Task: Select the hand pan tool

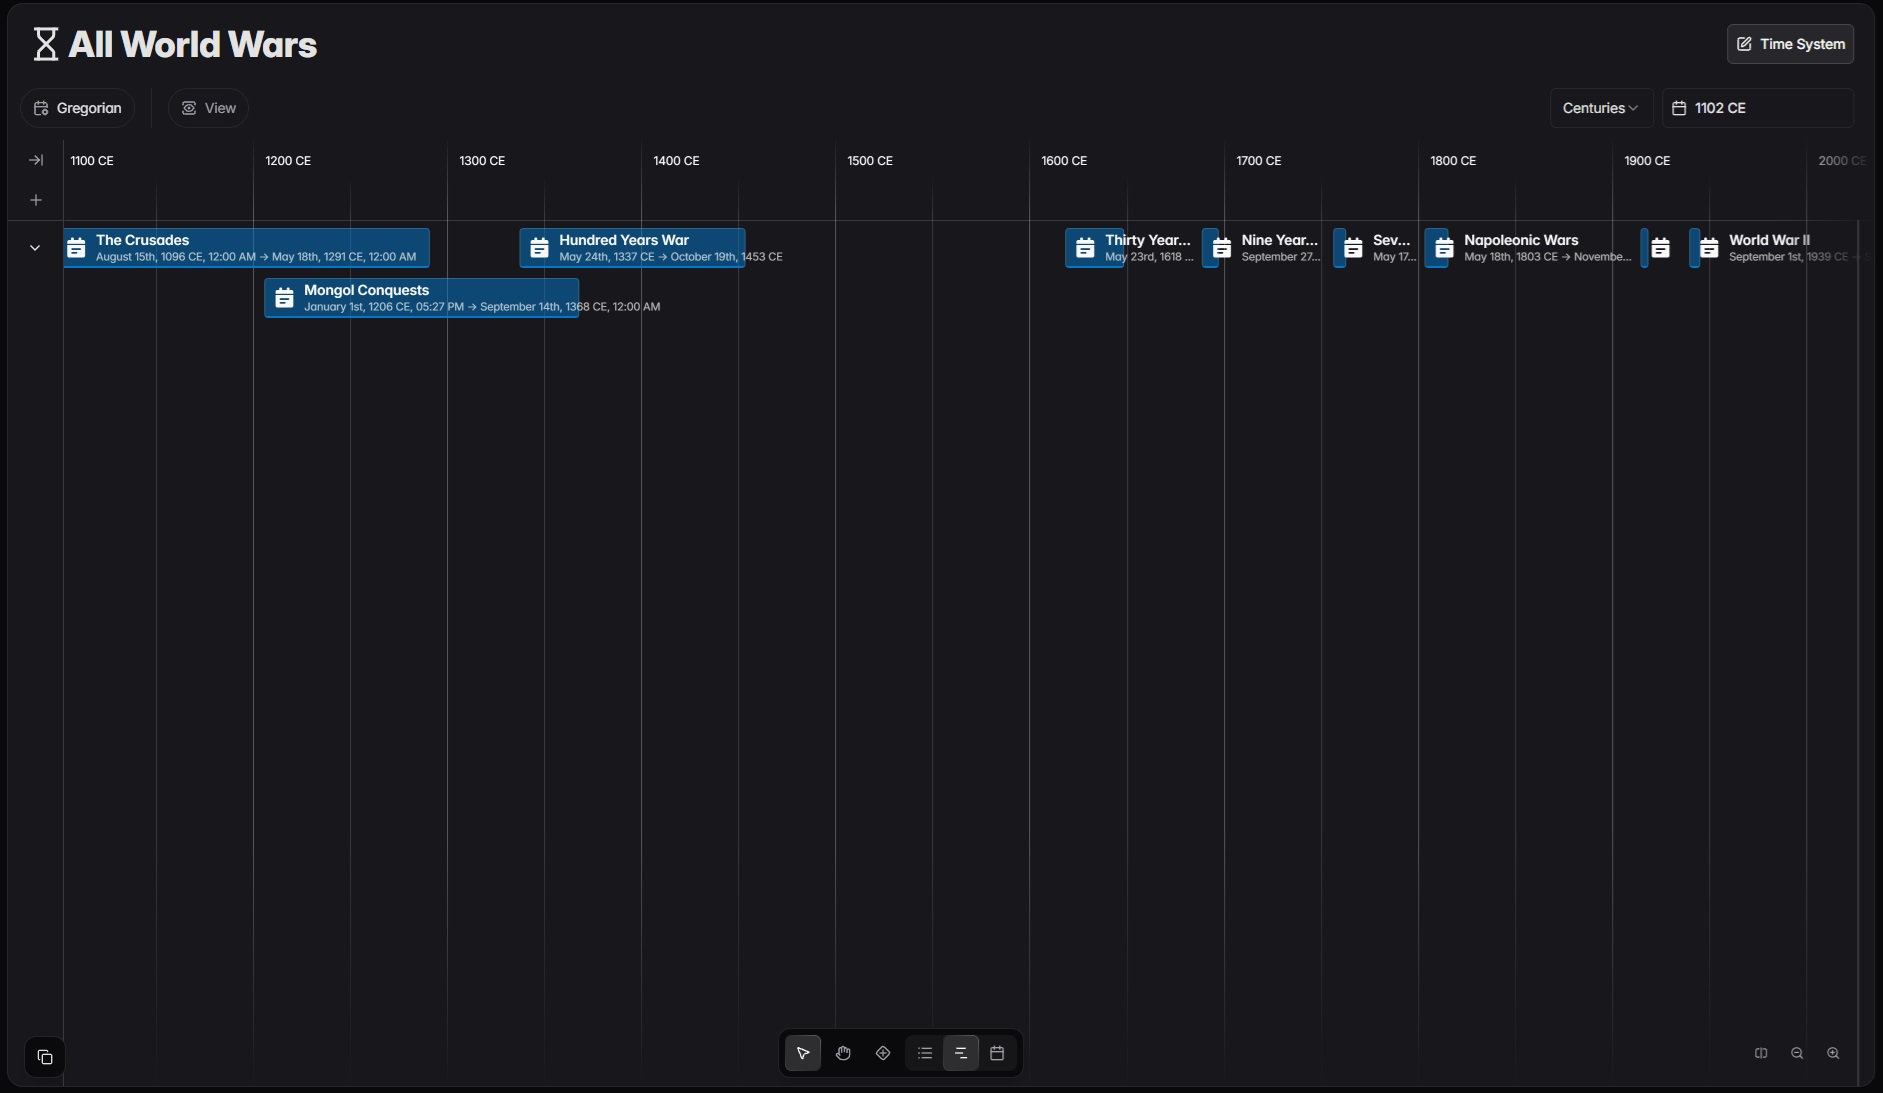Action: click(843, 1053)
